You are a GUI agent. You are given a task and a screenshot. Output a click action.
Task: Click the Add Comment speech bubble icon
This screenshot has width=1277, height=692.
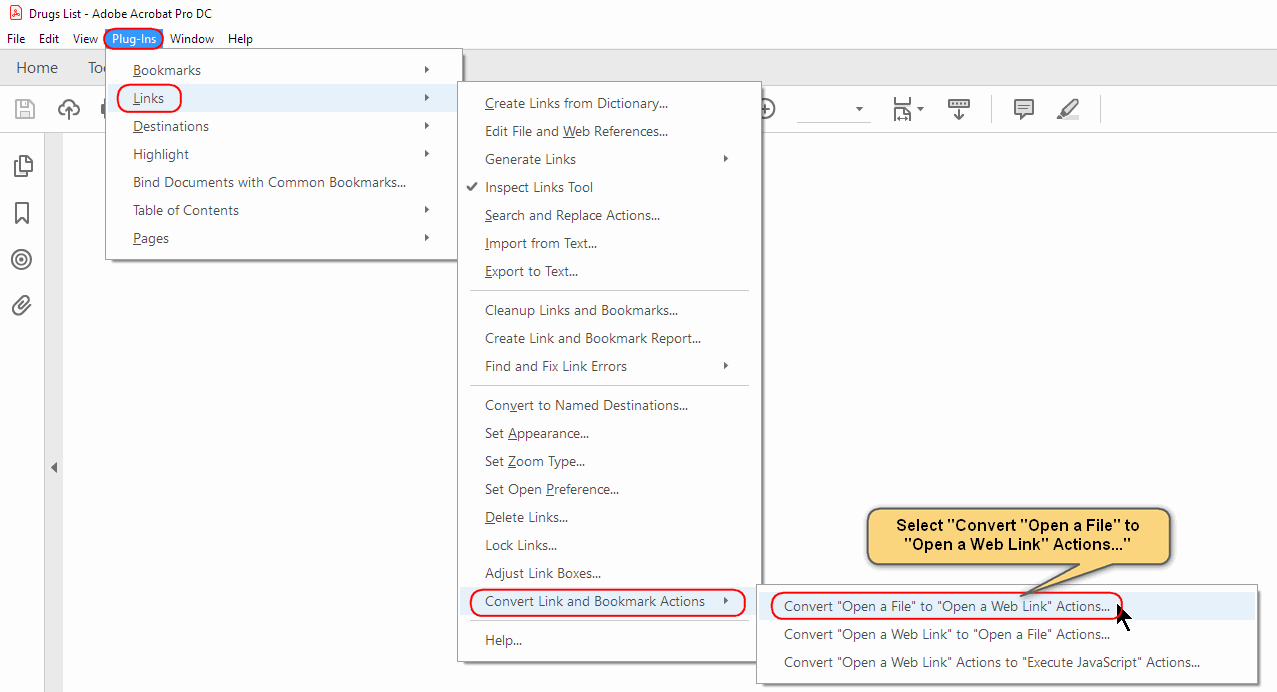[1023, 109]
